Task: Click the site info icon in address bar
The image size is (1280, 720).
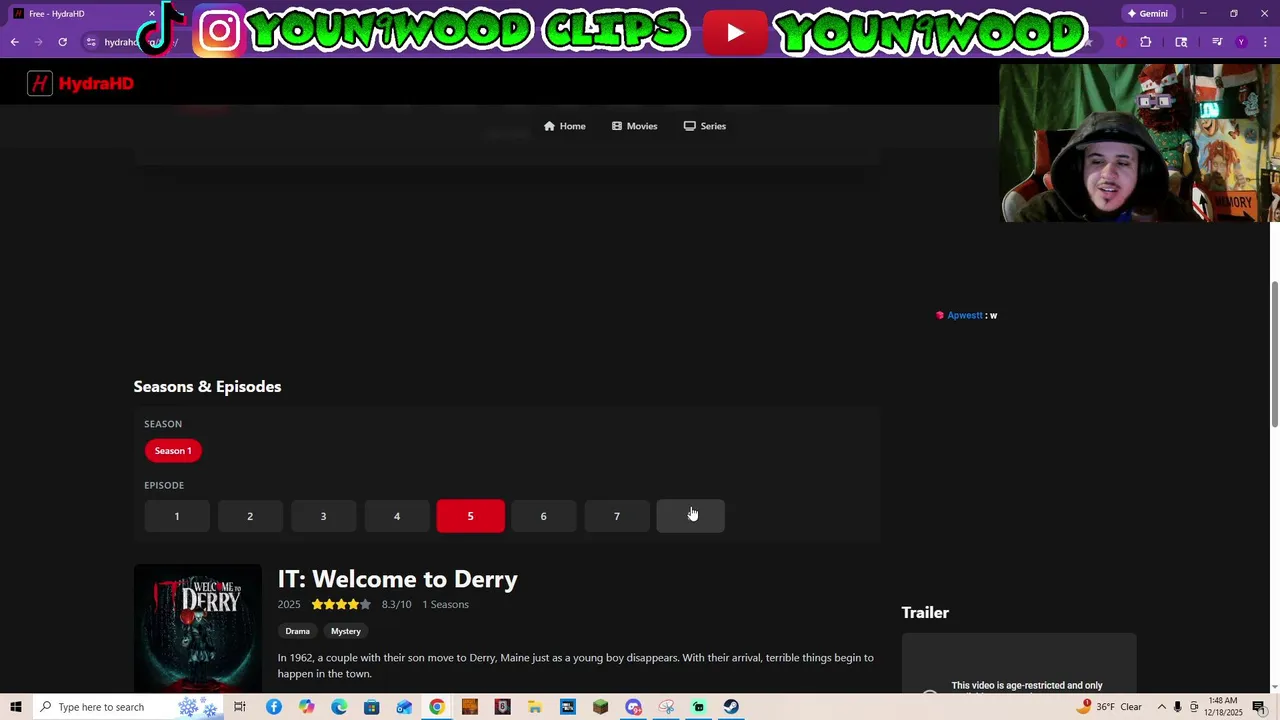Action: click(90, 42)
